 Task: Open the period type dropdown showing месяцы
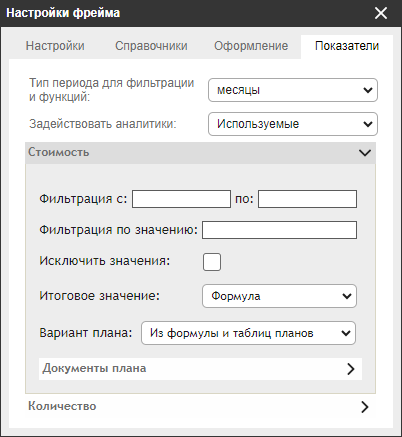(293, 90)
